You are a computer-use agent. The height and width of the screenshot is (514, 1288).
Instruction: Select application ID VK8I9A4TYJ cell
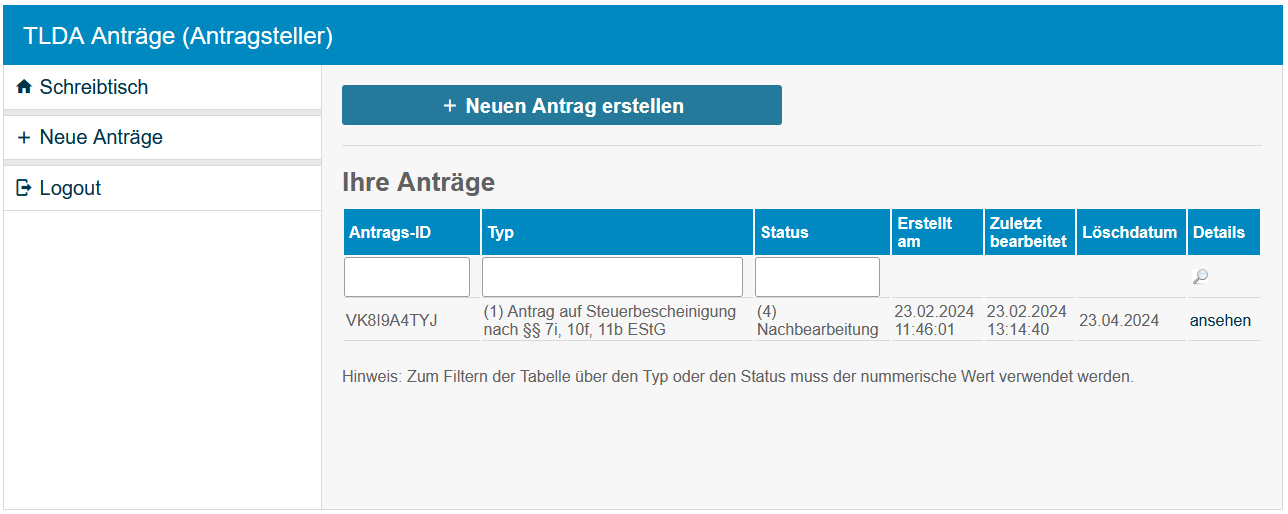coord(391,321)
